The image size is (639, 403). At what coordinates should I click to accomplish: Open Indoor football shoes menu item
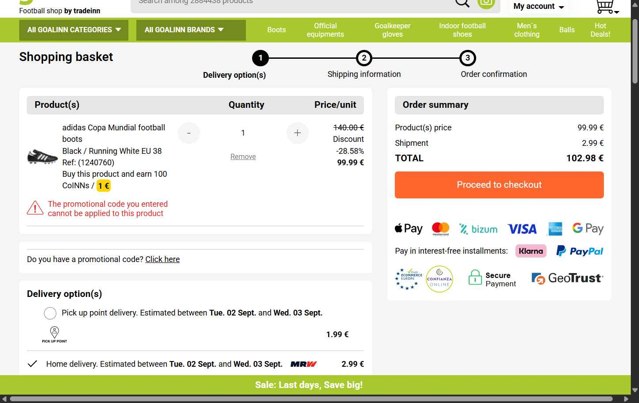coord(462,30)
